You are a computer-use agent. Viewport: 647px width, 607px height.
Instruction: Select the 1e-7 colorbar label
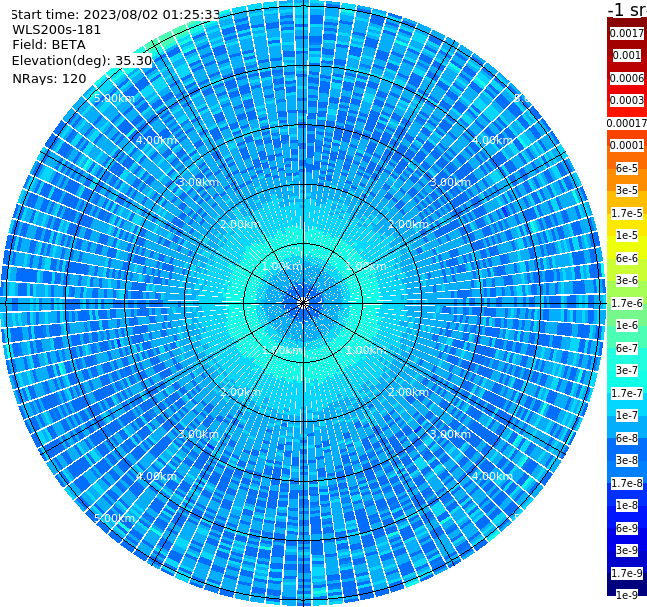[627, 415]
